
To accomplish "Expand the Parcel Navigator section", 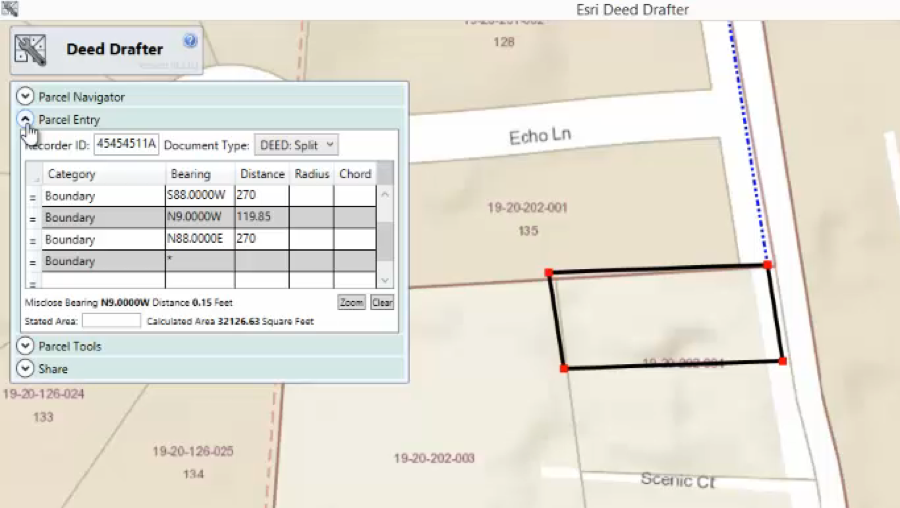I will point(25,96).
